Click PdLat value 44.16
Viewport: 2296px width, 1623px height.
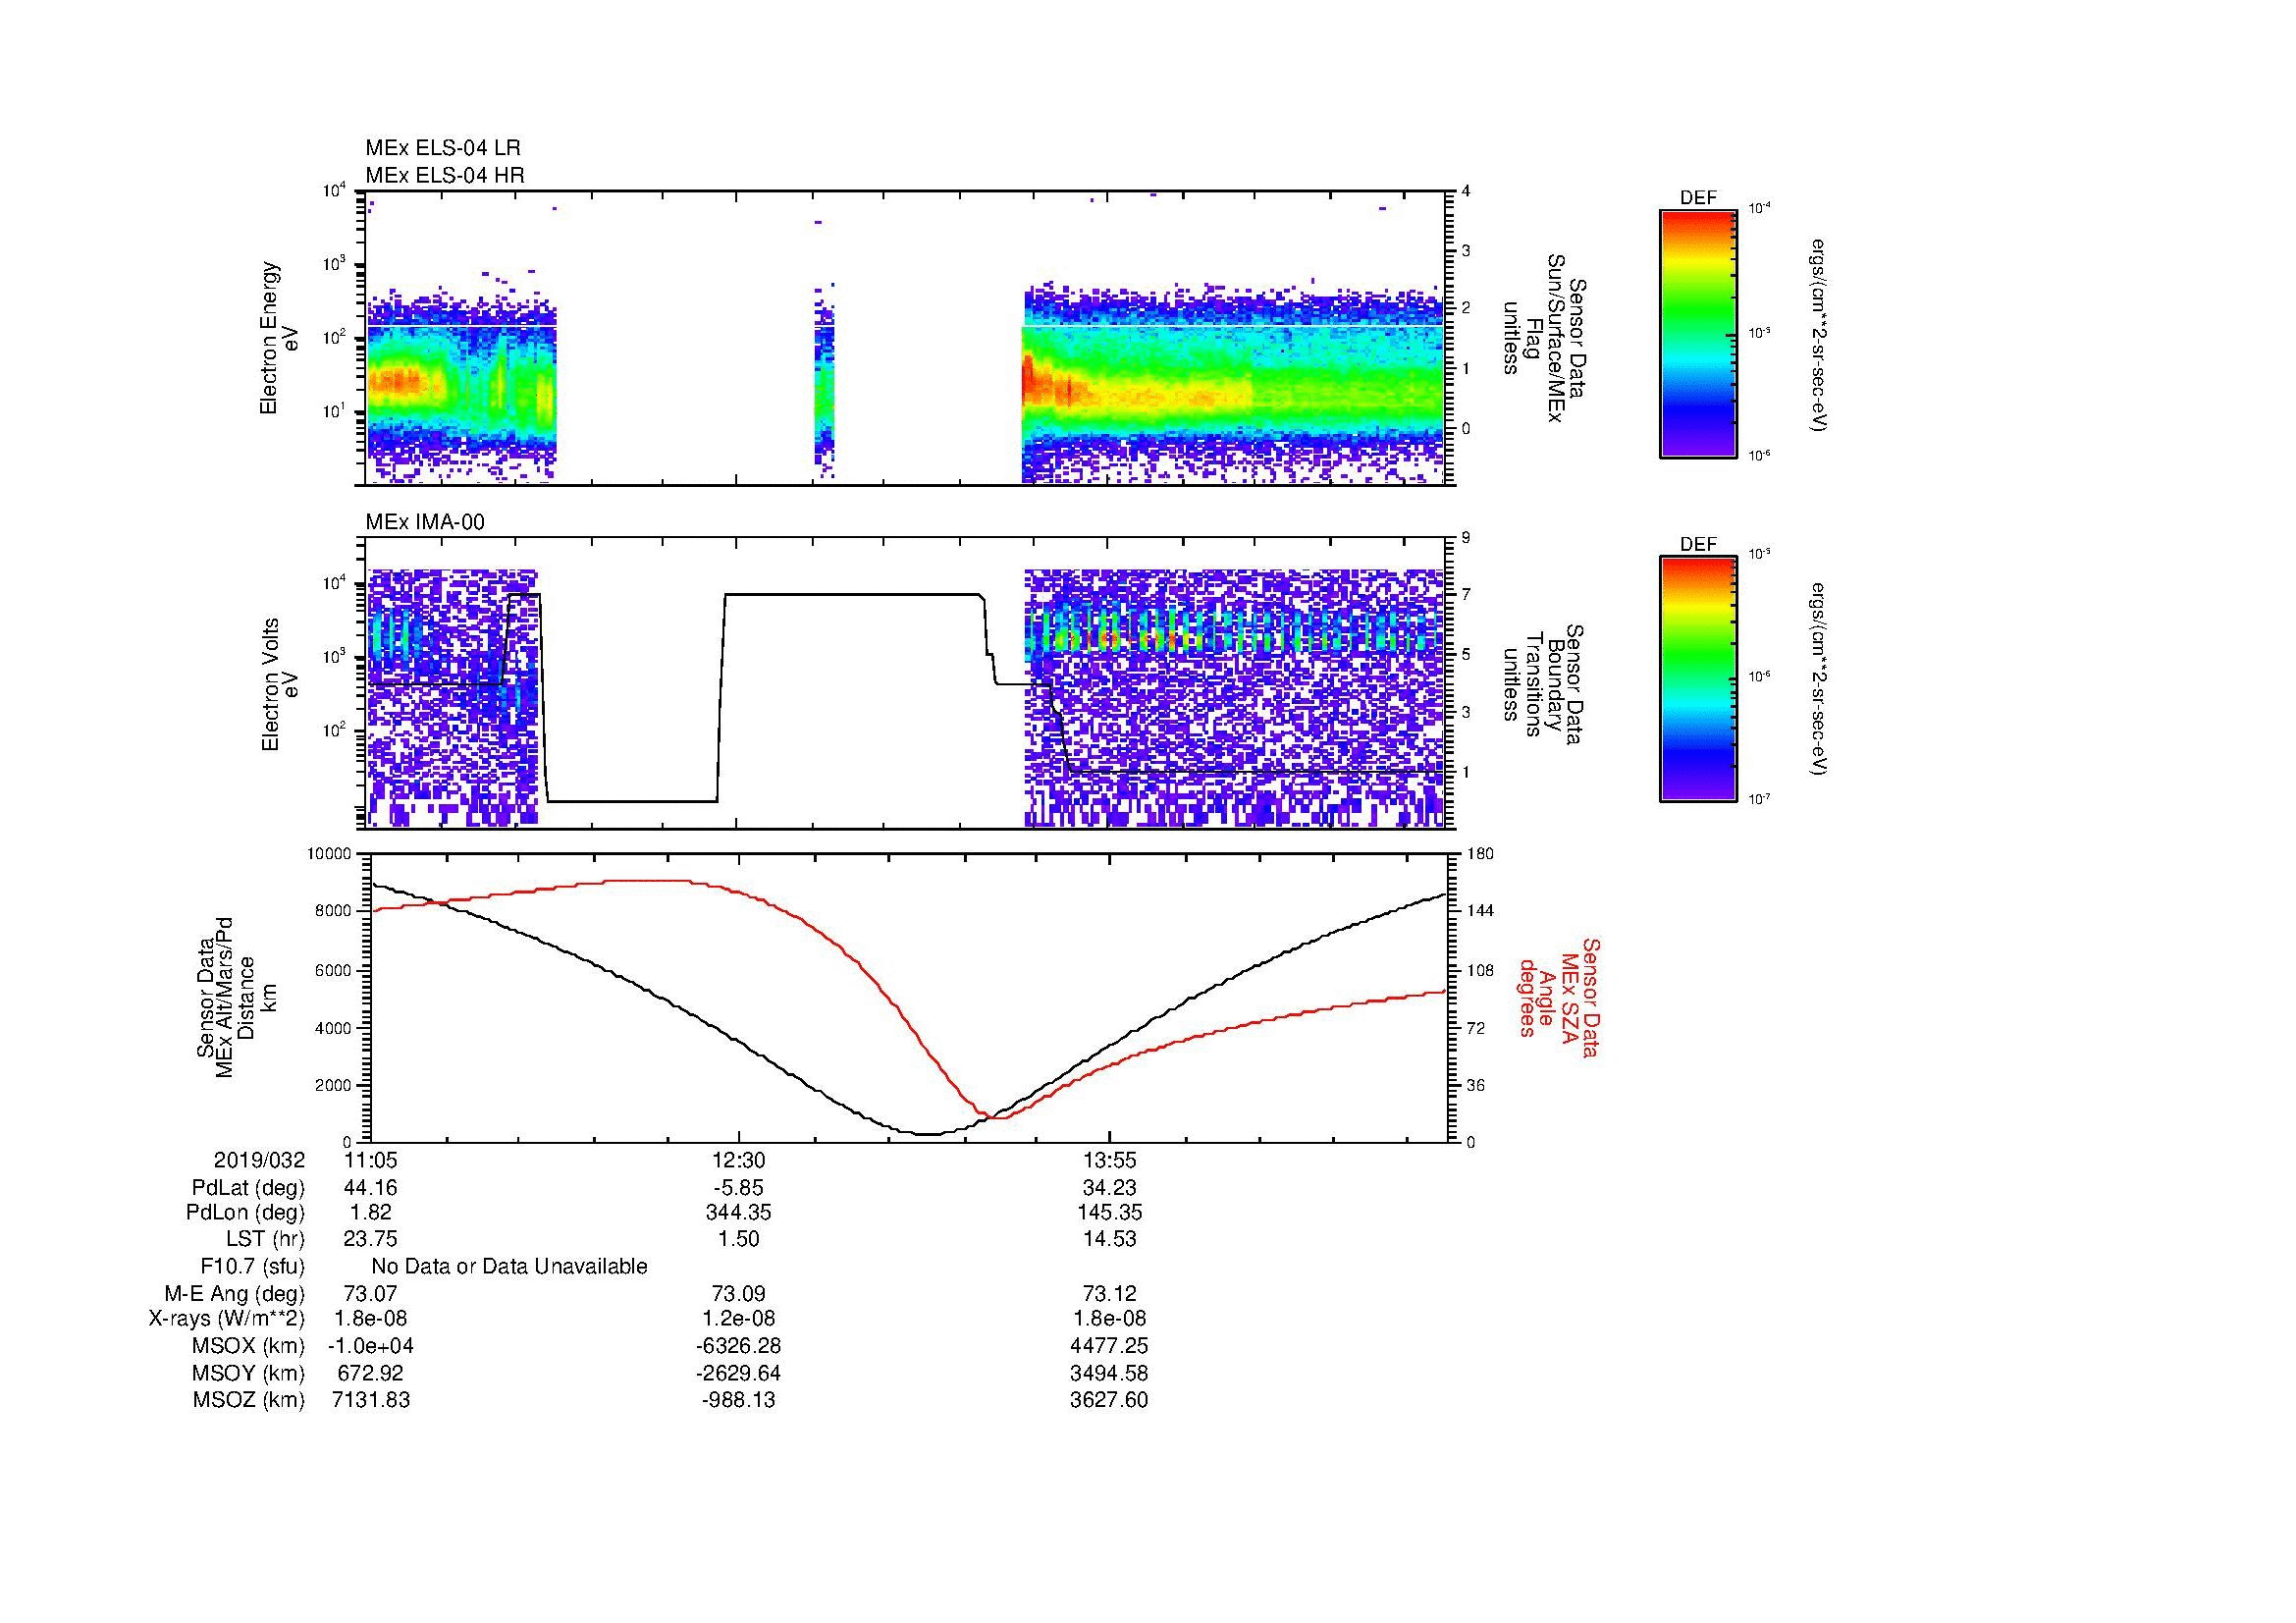tap(371, 1188)
